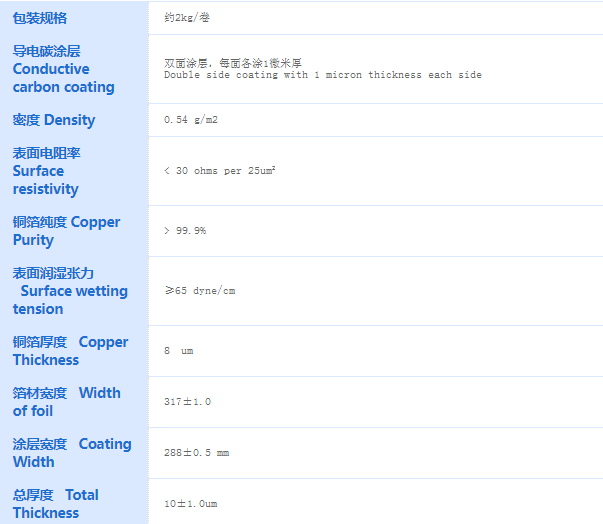Image resolution: width=603 pixels, height=524 pixels.
Task: Select the '≥65 dyne/cm' value
Action: tap(200, 291)
